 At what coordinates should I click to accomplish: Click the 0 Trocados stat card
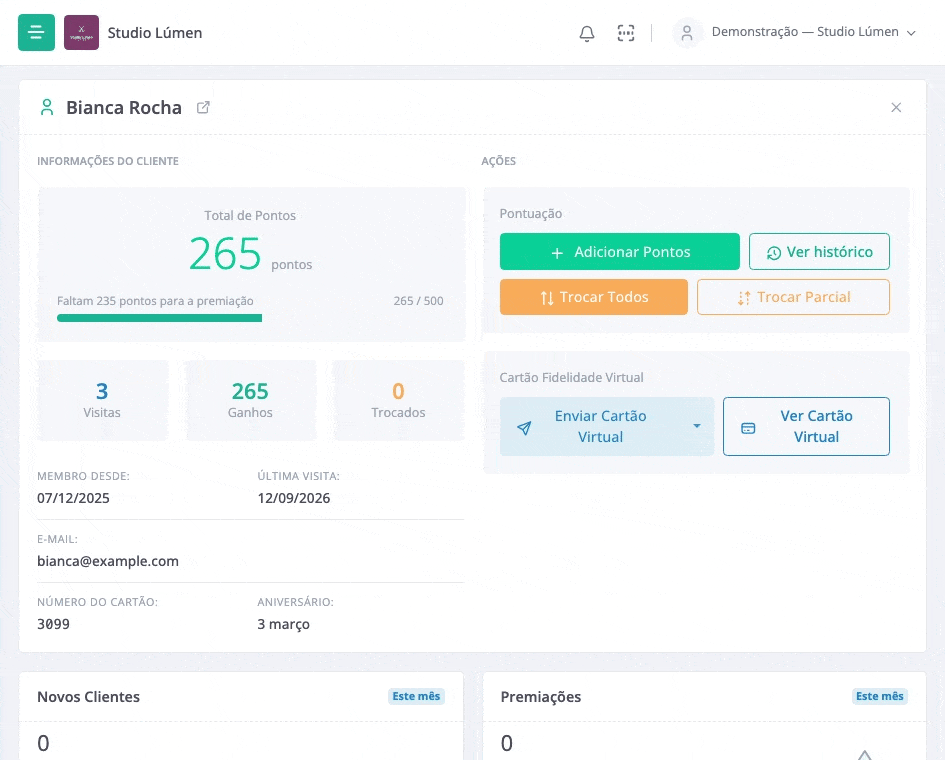tap(398, 400)
